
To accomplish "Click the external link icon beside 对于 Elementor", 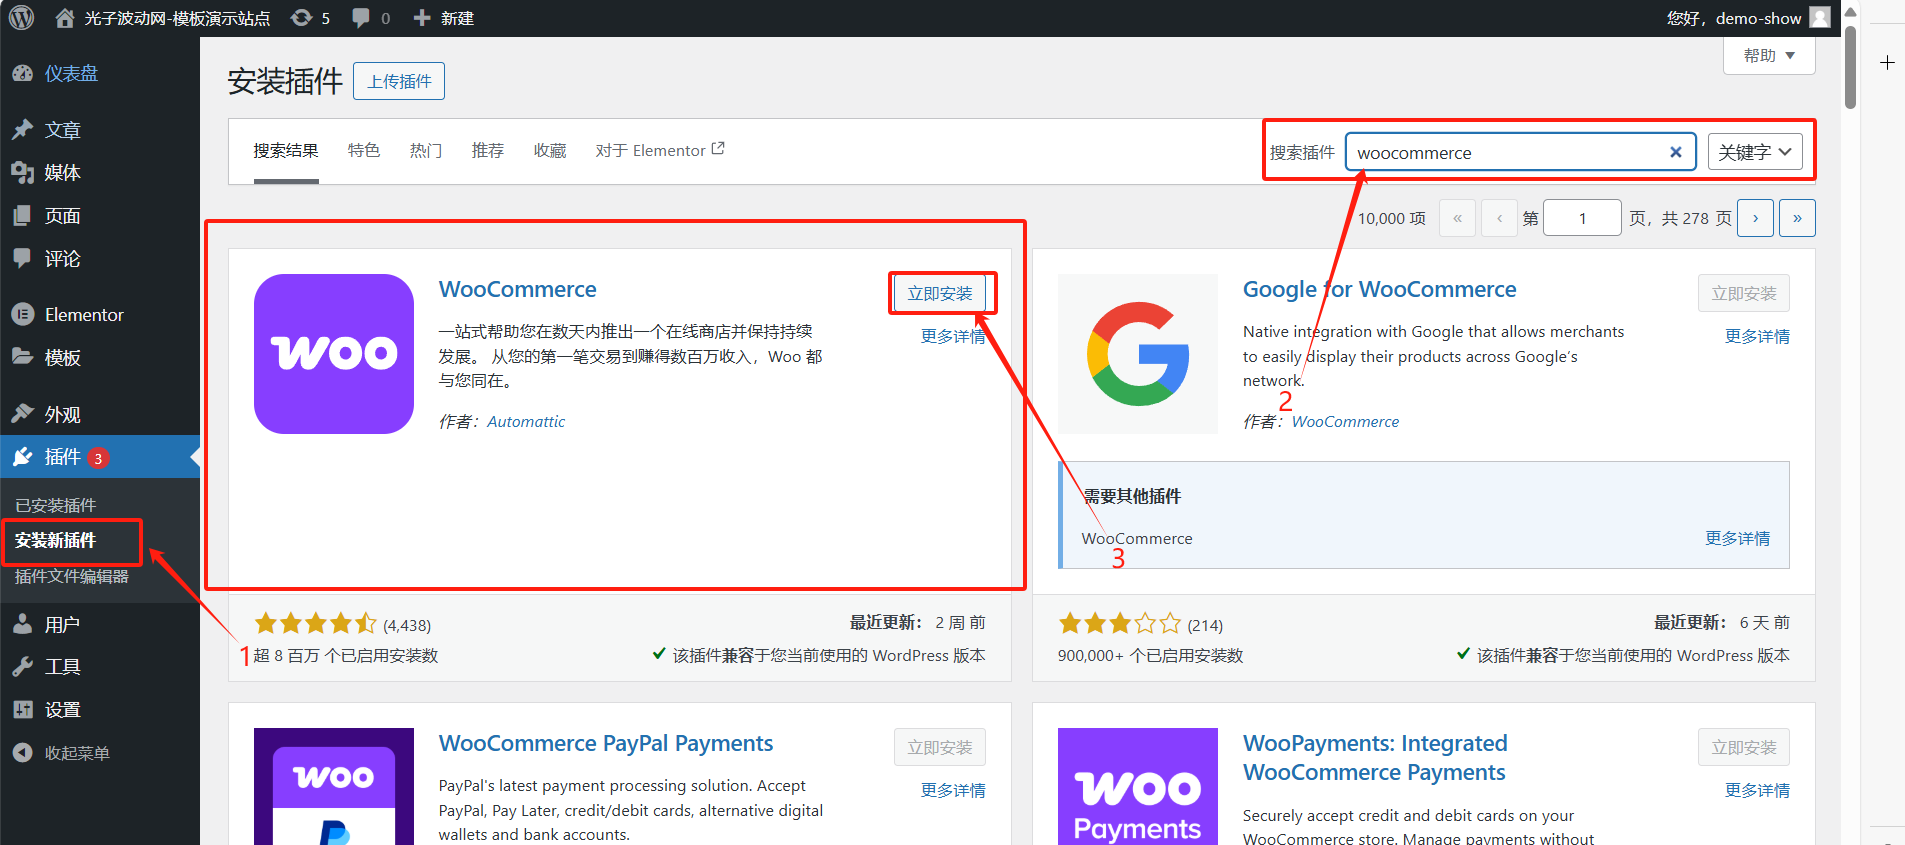I will tap(718, 149).
